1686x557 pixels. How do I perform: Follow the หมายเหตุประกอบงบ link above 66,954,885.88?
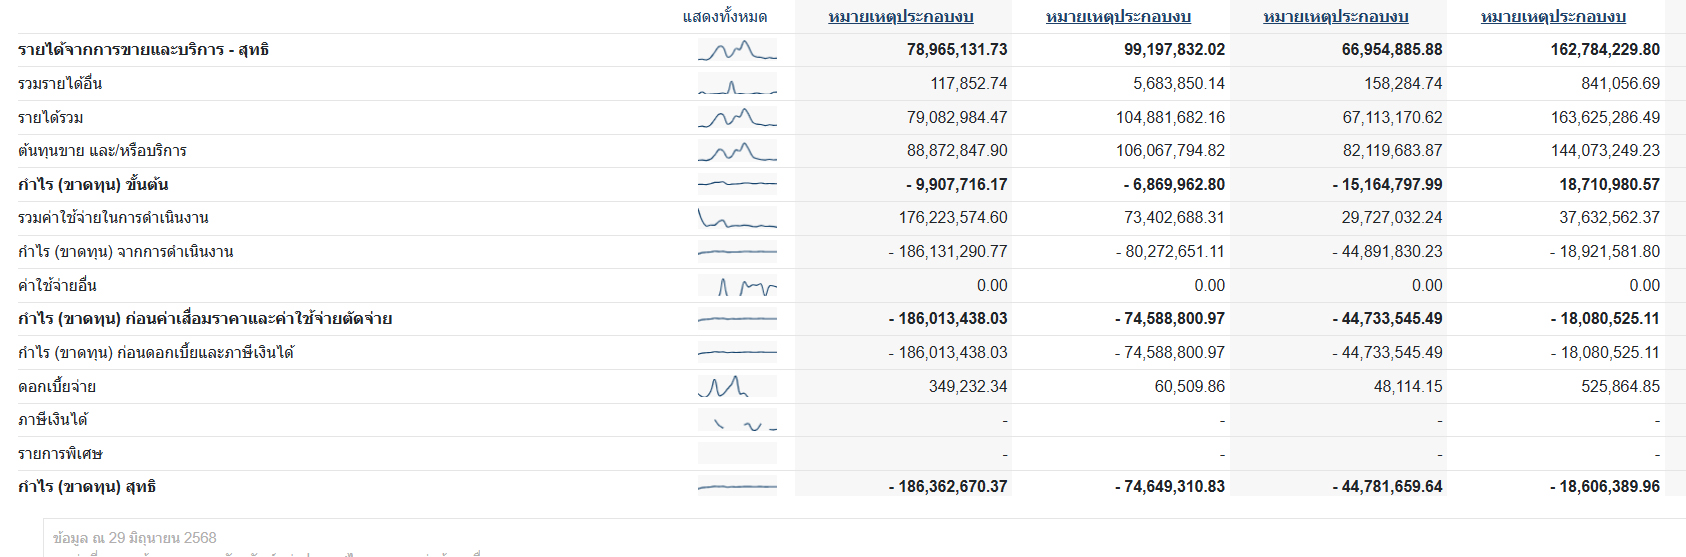pos(1336,17)
